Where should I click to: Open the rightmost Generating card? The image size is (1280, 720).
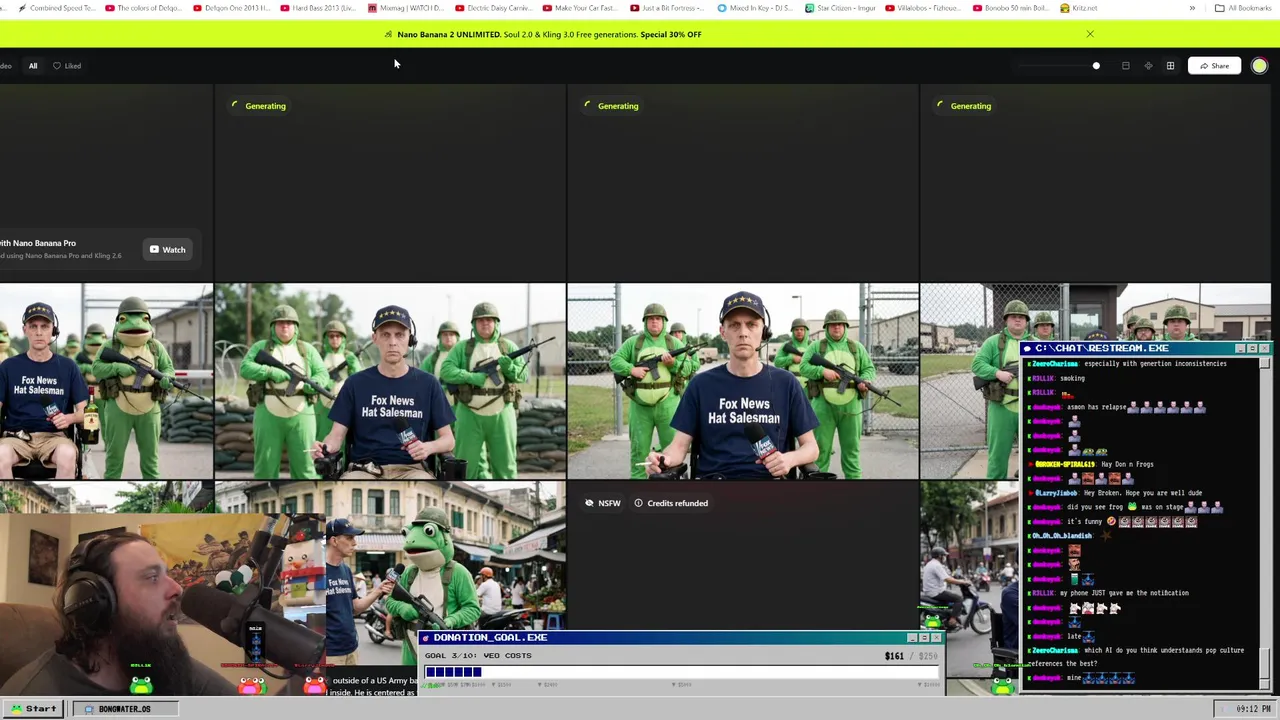[1095, 183]
